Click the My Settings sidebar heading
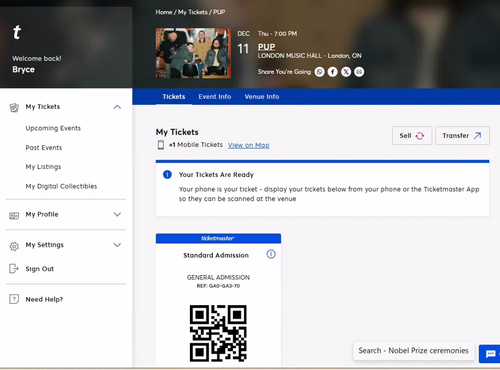 (x=45, y=245)
